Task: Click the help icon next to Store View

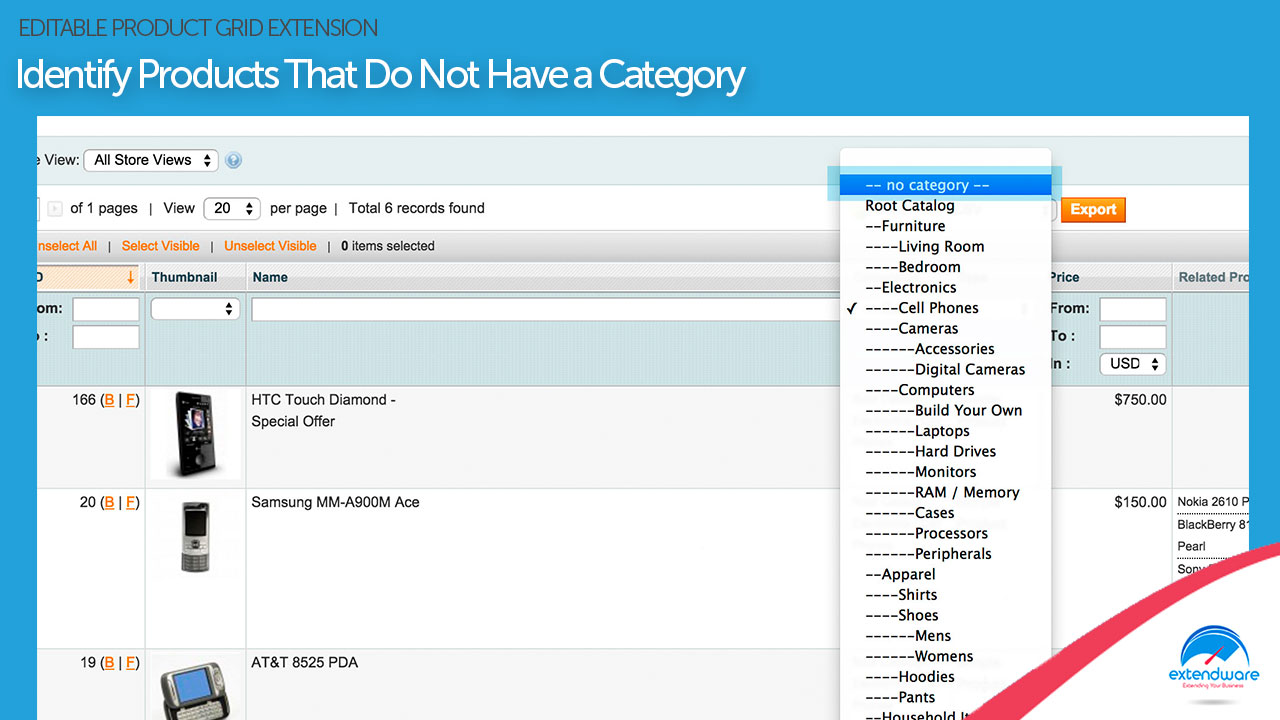Action: click(232, 160)
